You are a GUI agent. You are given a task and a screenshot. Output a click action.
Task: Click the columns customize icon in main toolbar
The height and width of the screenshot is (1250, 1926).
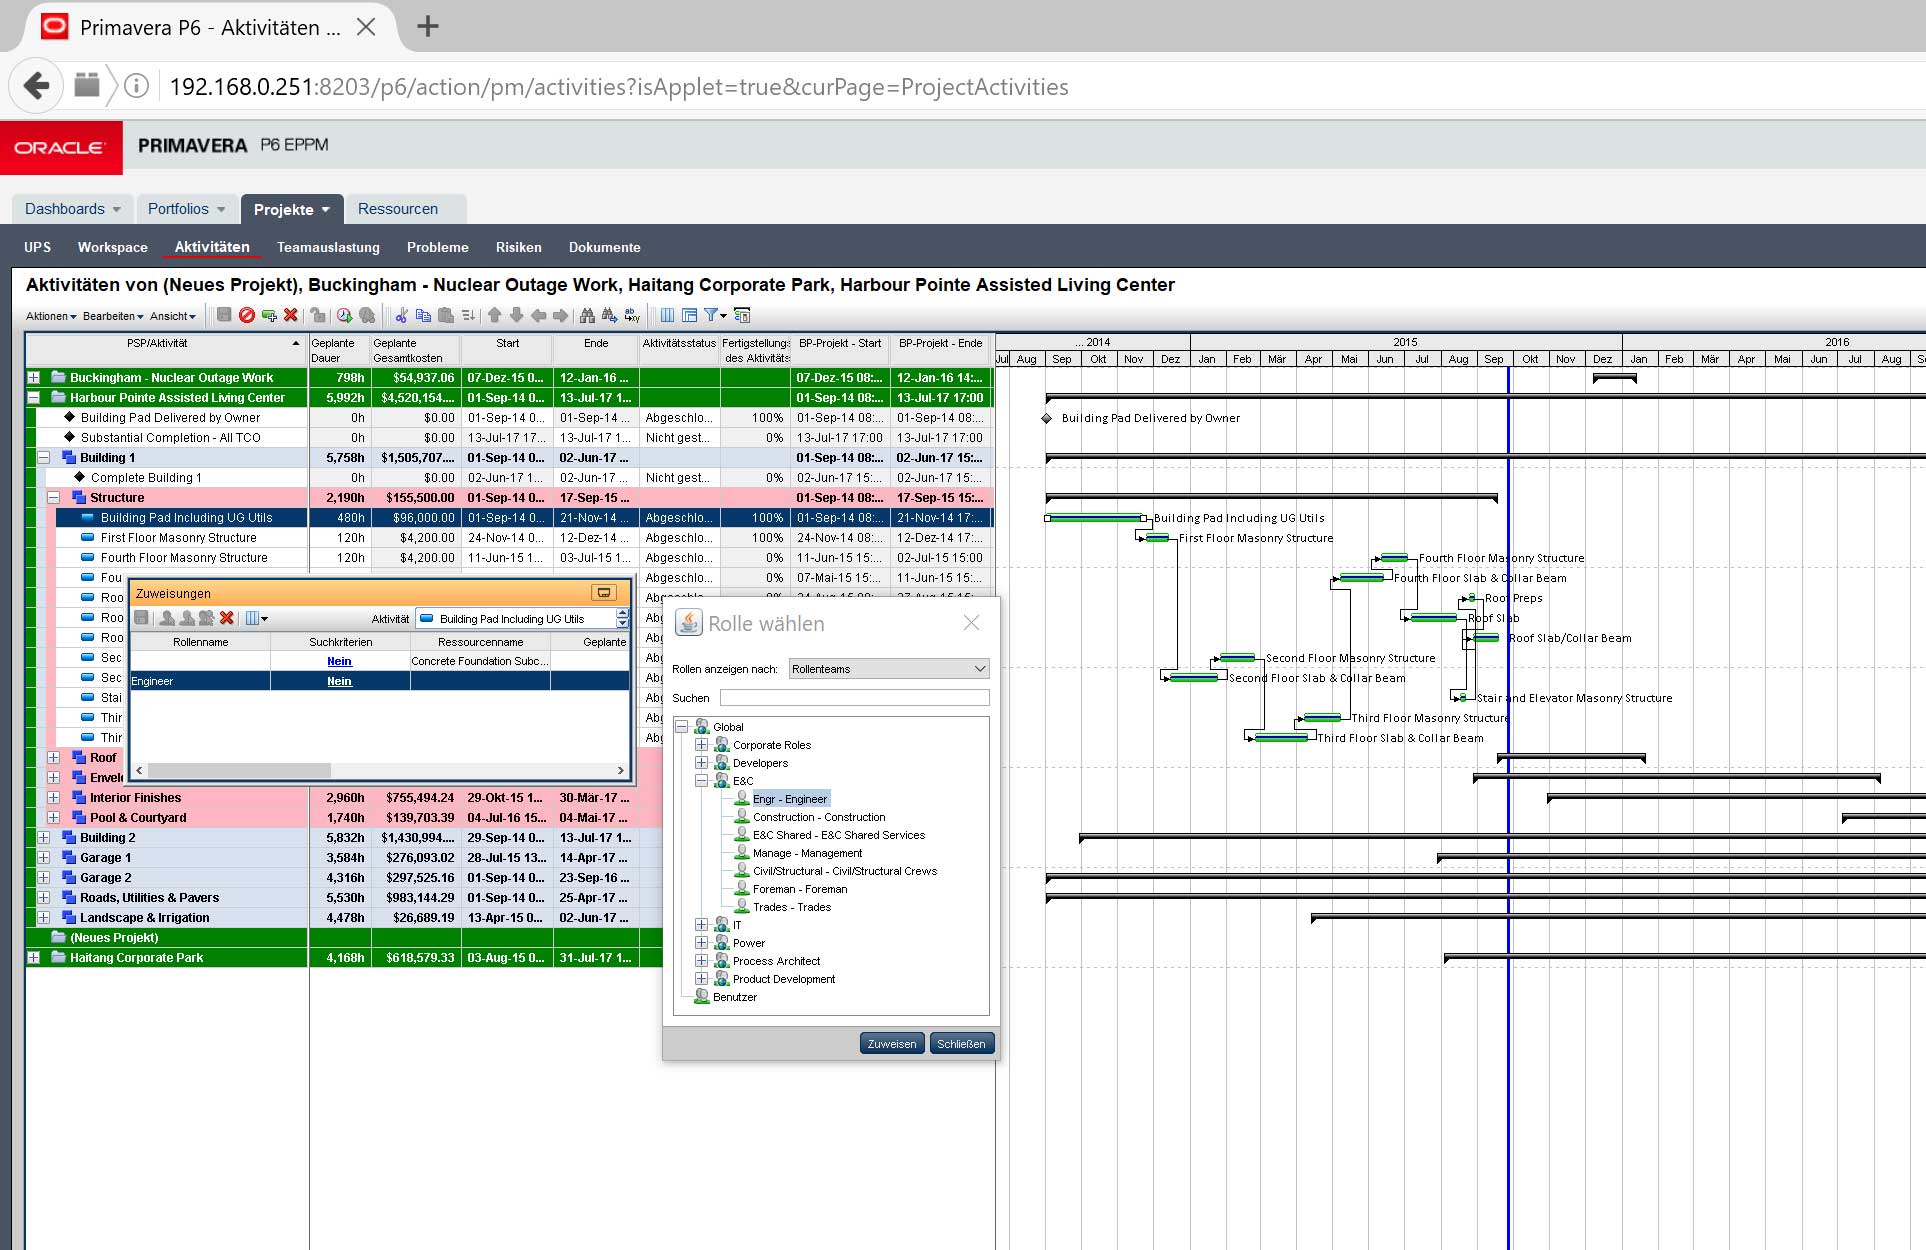pyautogui.click(x=667, y=315)
